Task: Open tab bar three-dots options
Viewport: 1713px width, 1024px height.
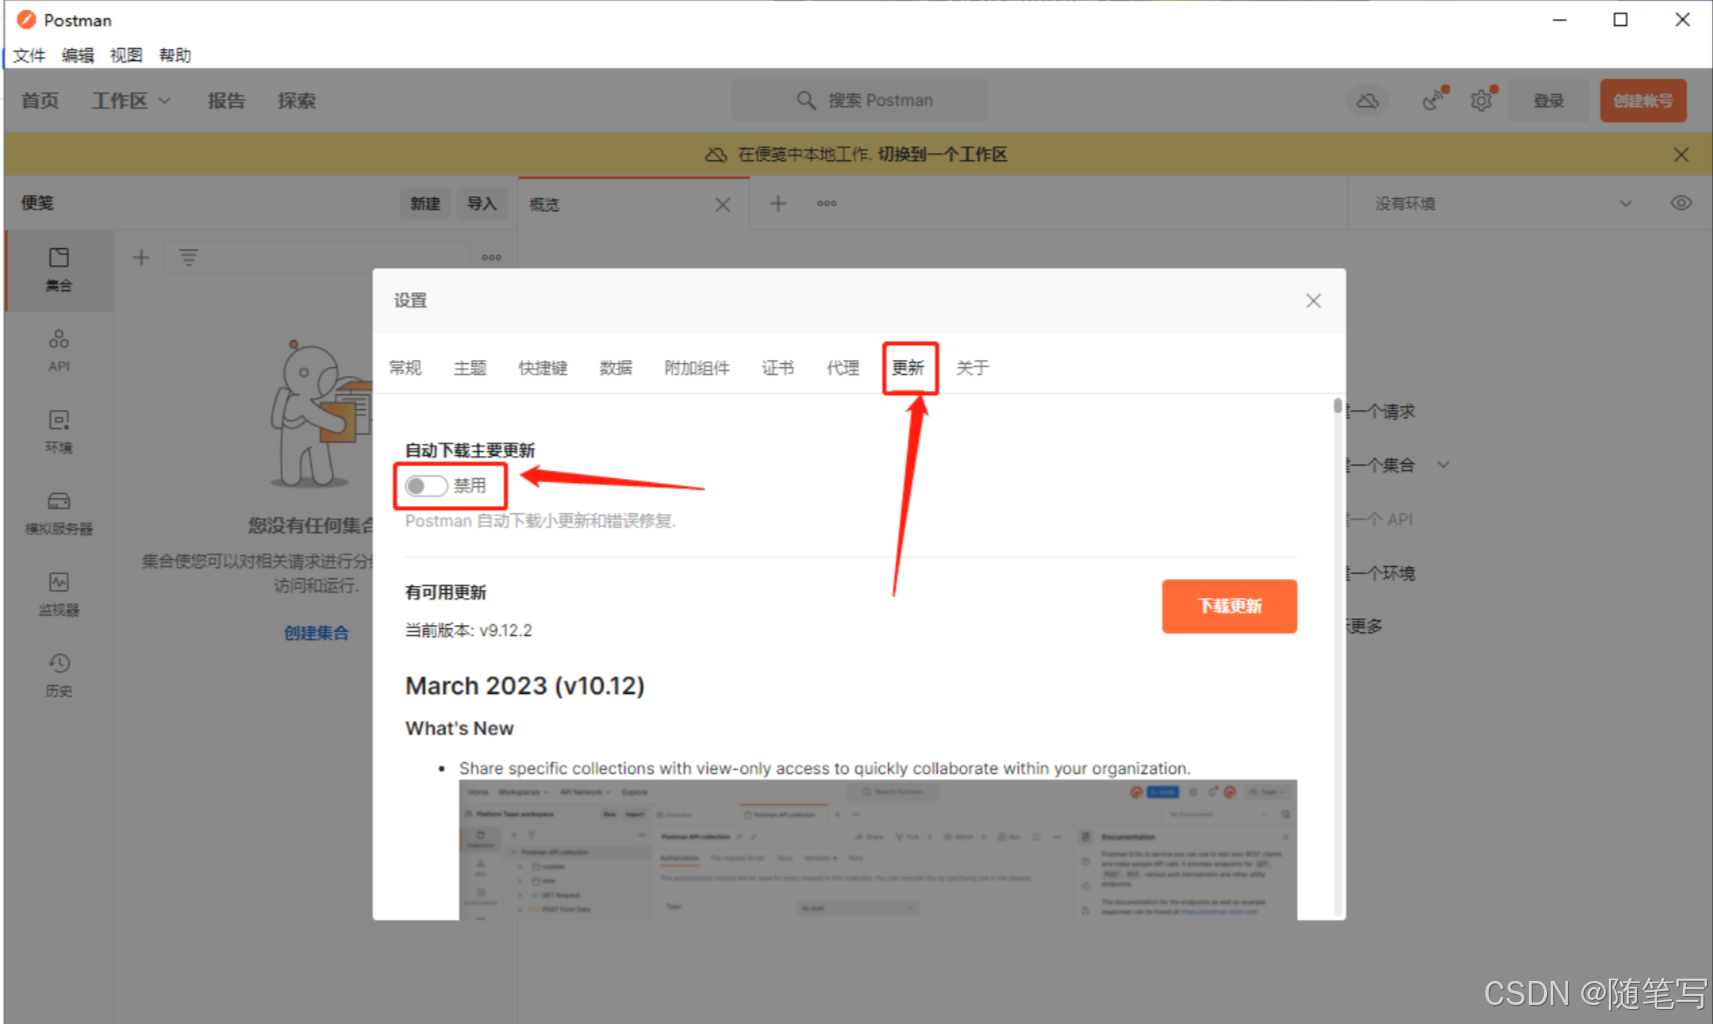Action: 826,204
